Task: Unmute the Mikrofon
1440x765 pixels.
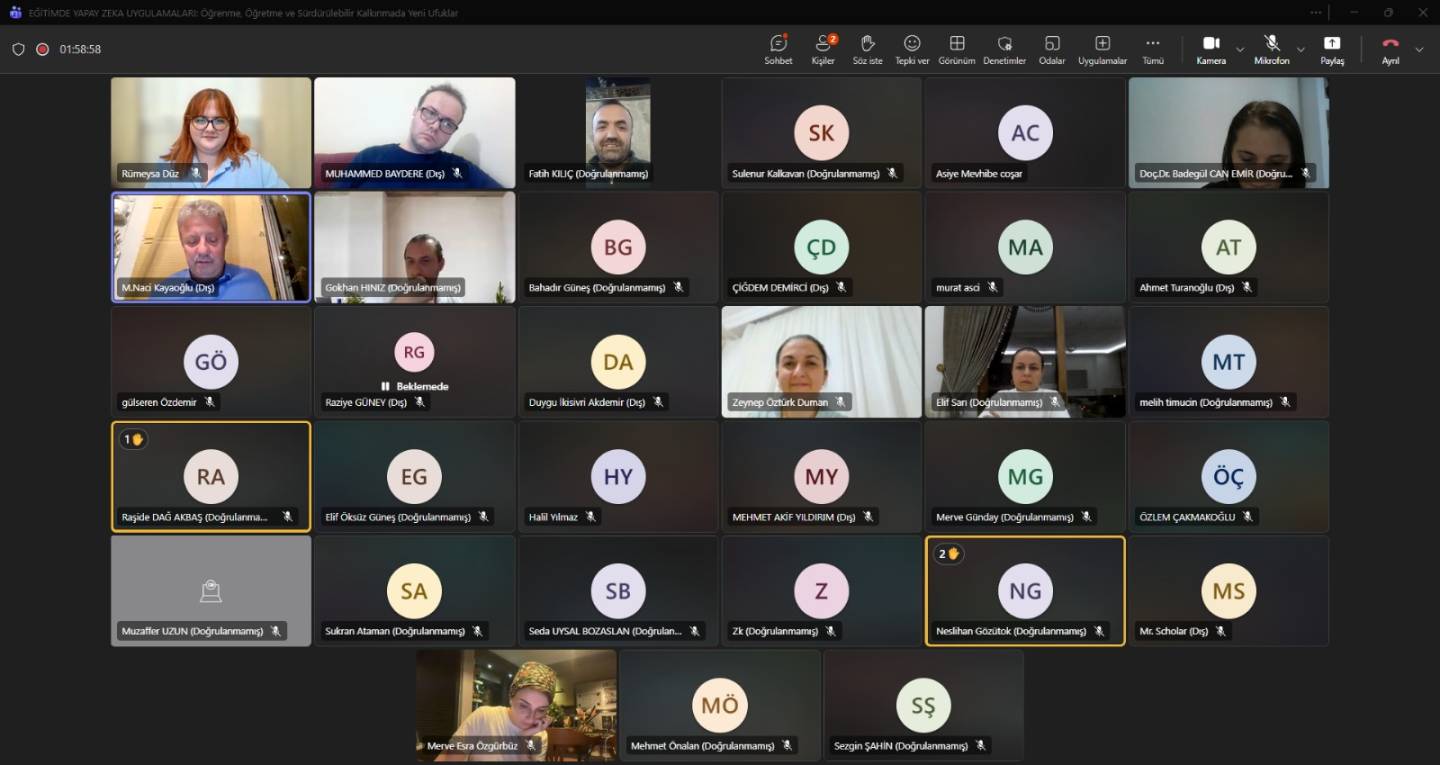Action: tap(1271, 49)
